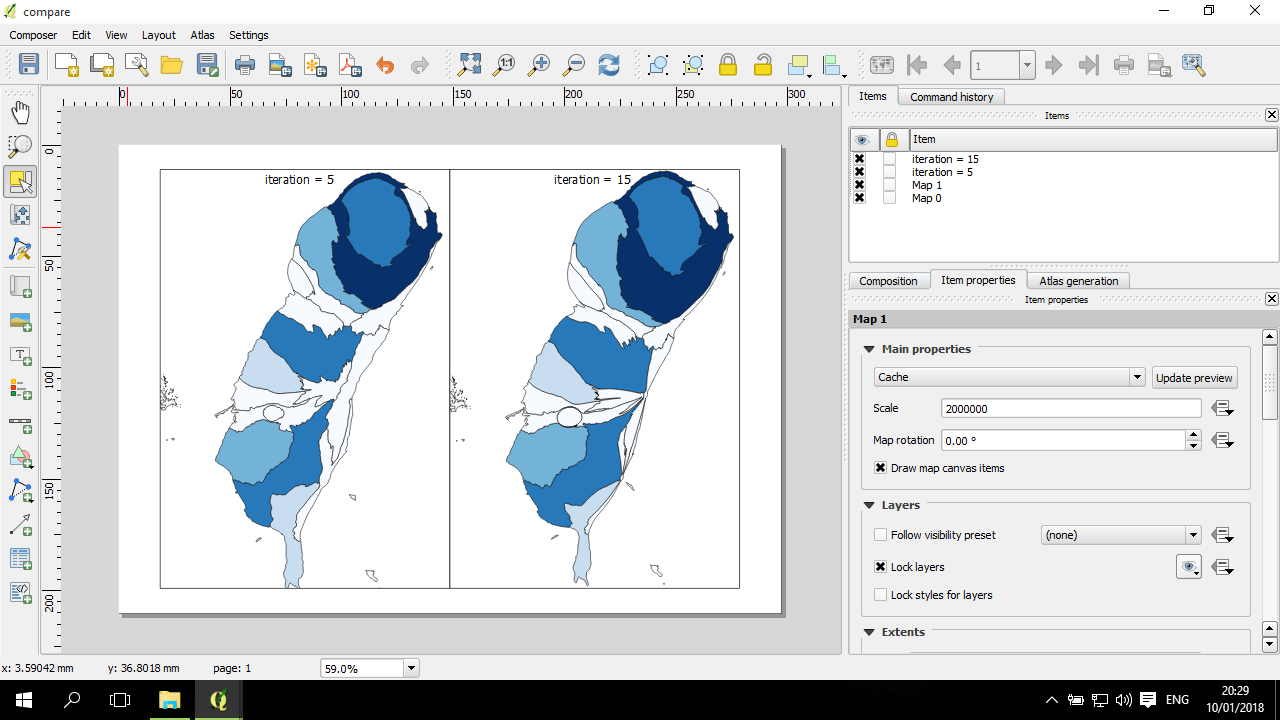
Task: Select the Add new map tool
Action: [x=20, y=286]
